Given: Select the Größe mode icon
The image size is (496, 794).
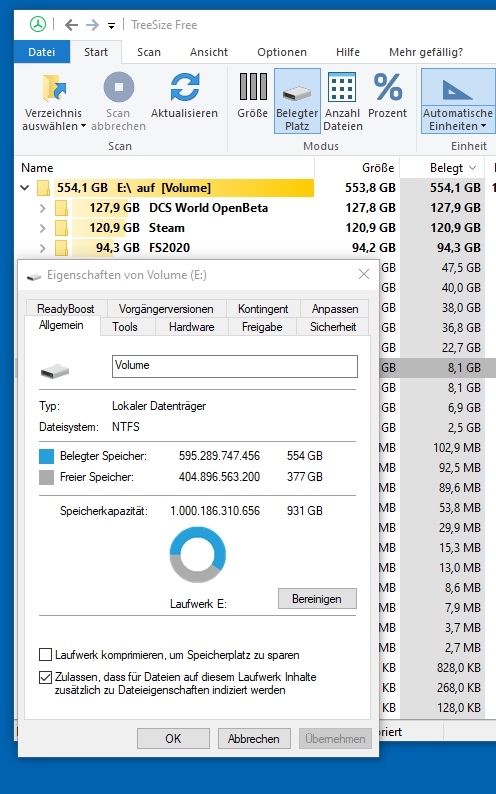Looking at the screenshot, I should 253,87.
